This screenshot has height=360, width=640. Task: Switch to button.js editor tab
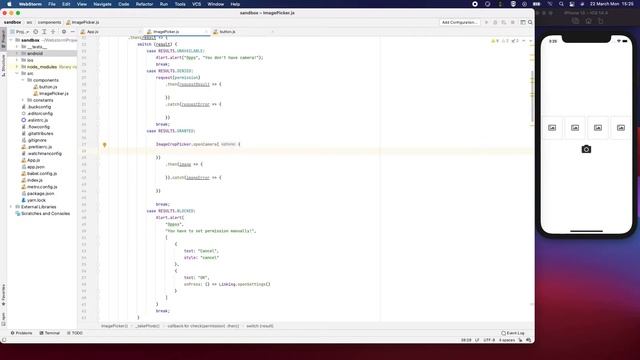(x=227, y=32)
